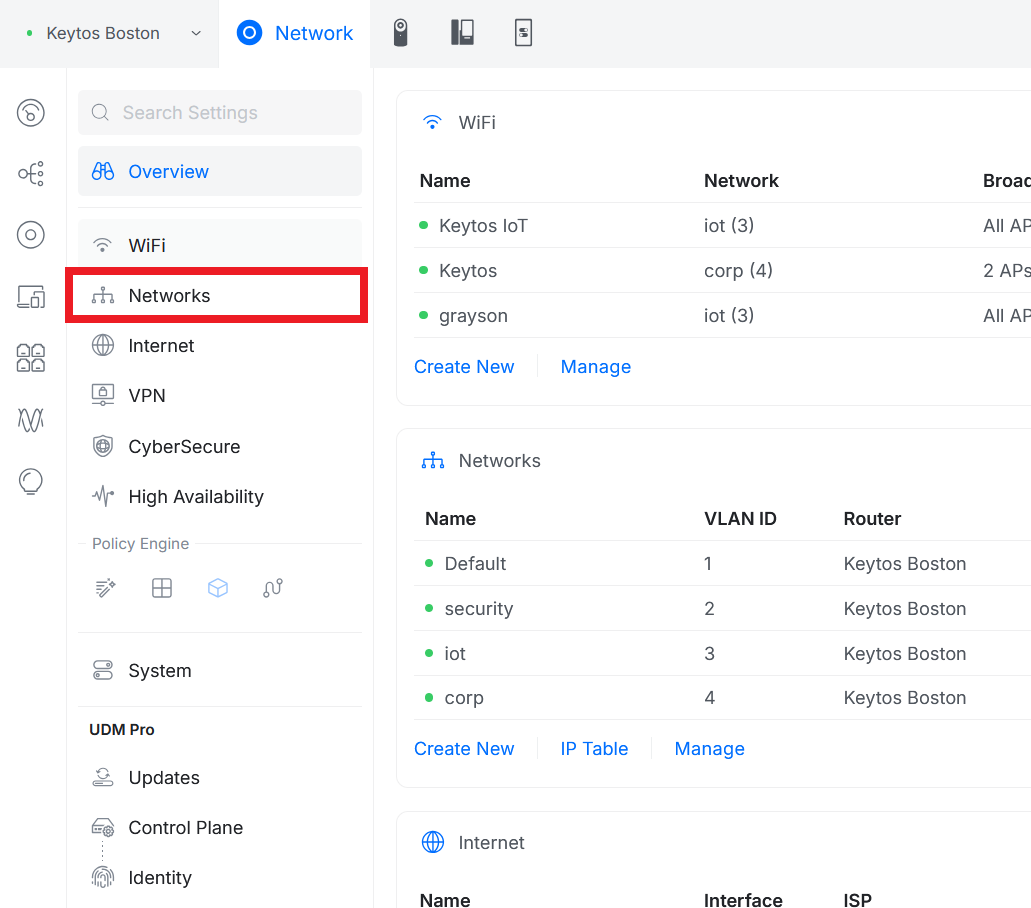Click the WiFi card header icon
The height and width of the screenshot is (908, 1031).
(433, 122)
